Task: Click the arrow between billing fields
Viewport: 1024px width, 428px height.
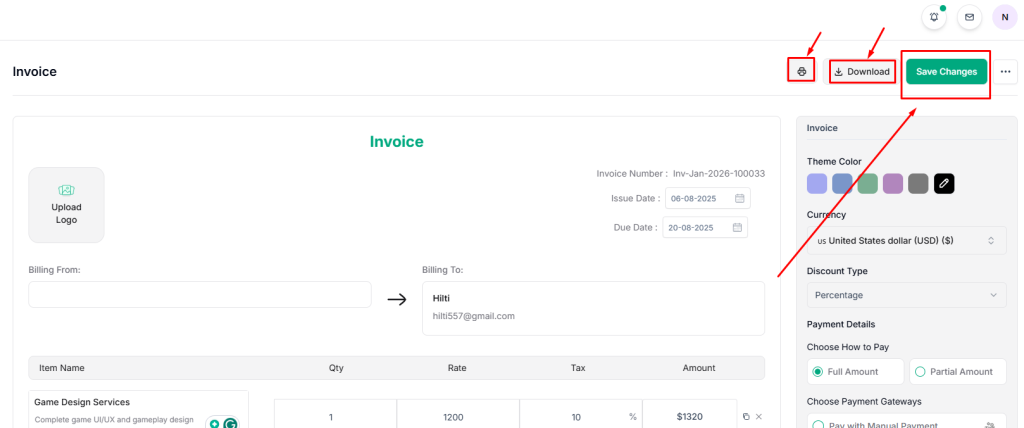Action: (x=397, y=299)
